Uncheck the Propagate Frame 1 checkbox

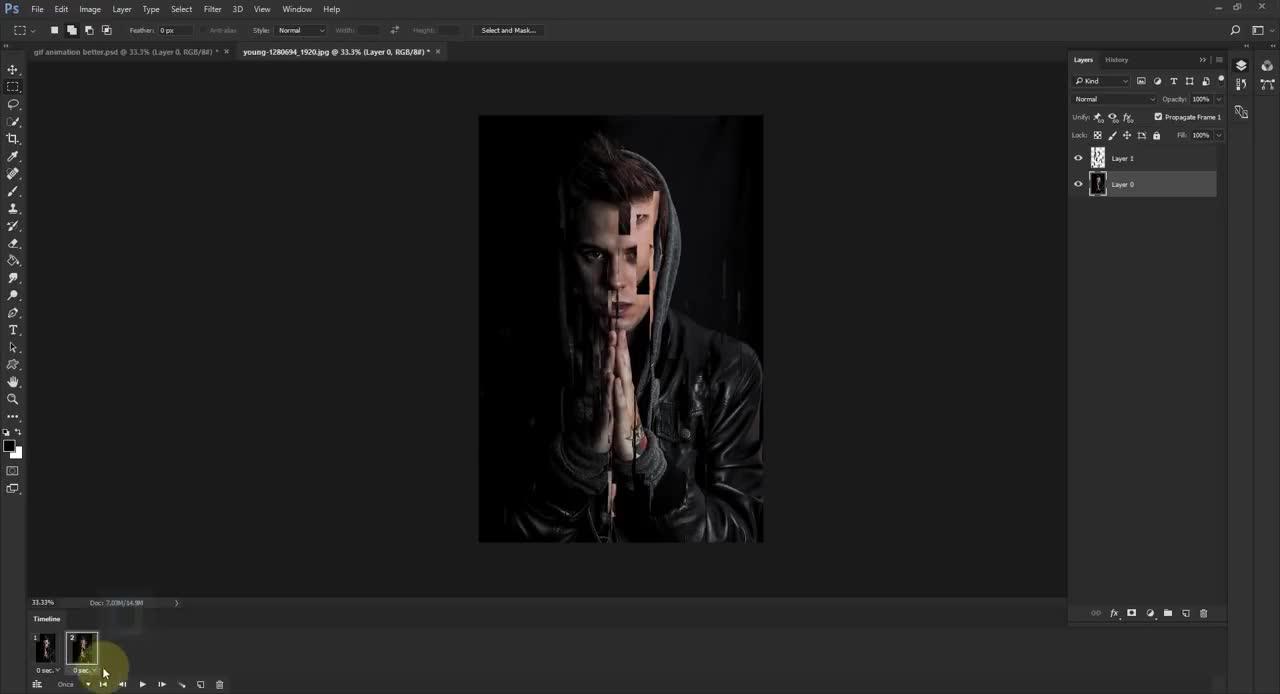[1158, 117]
